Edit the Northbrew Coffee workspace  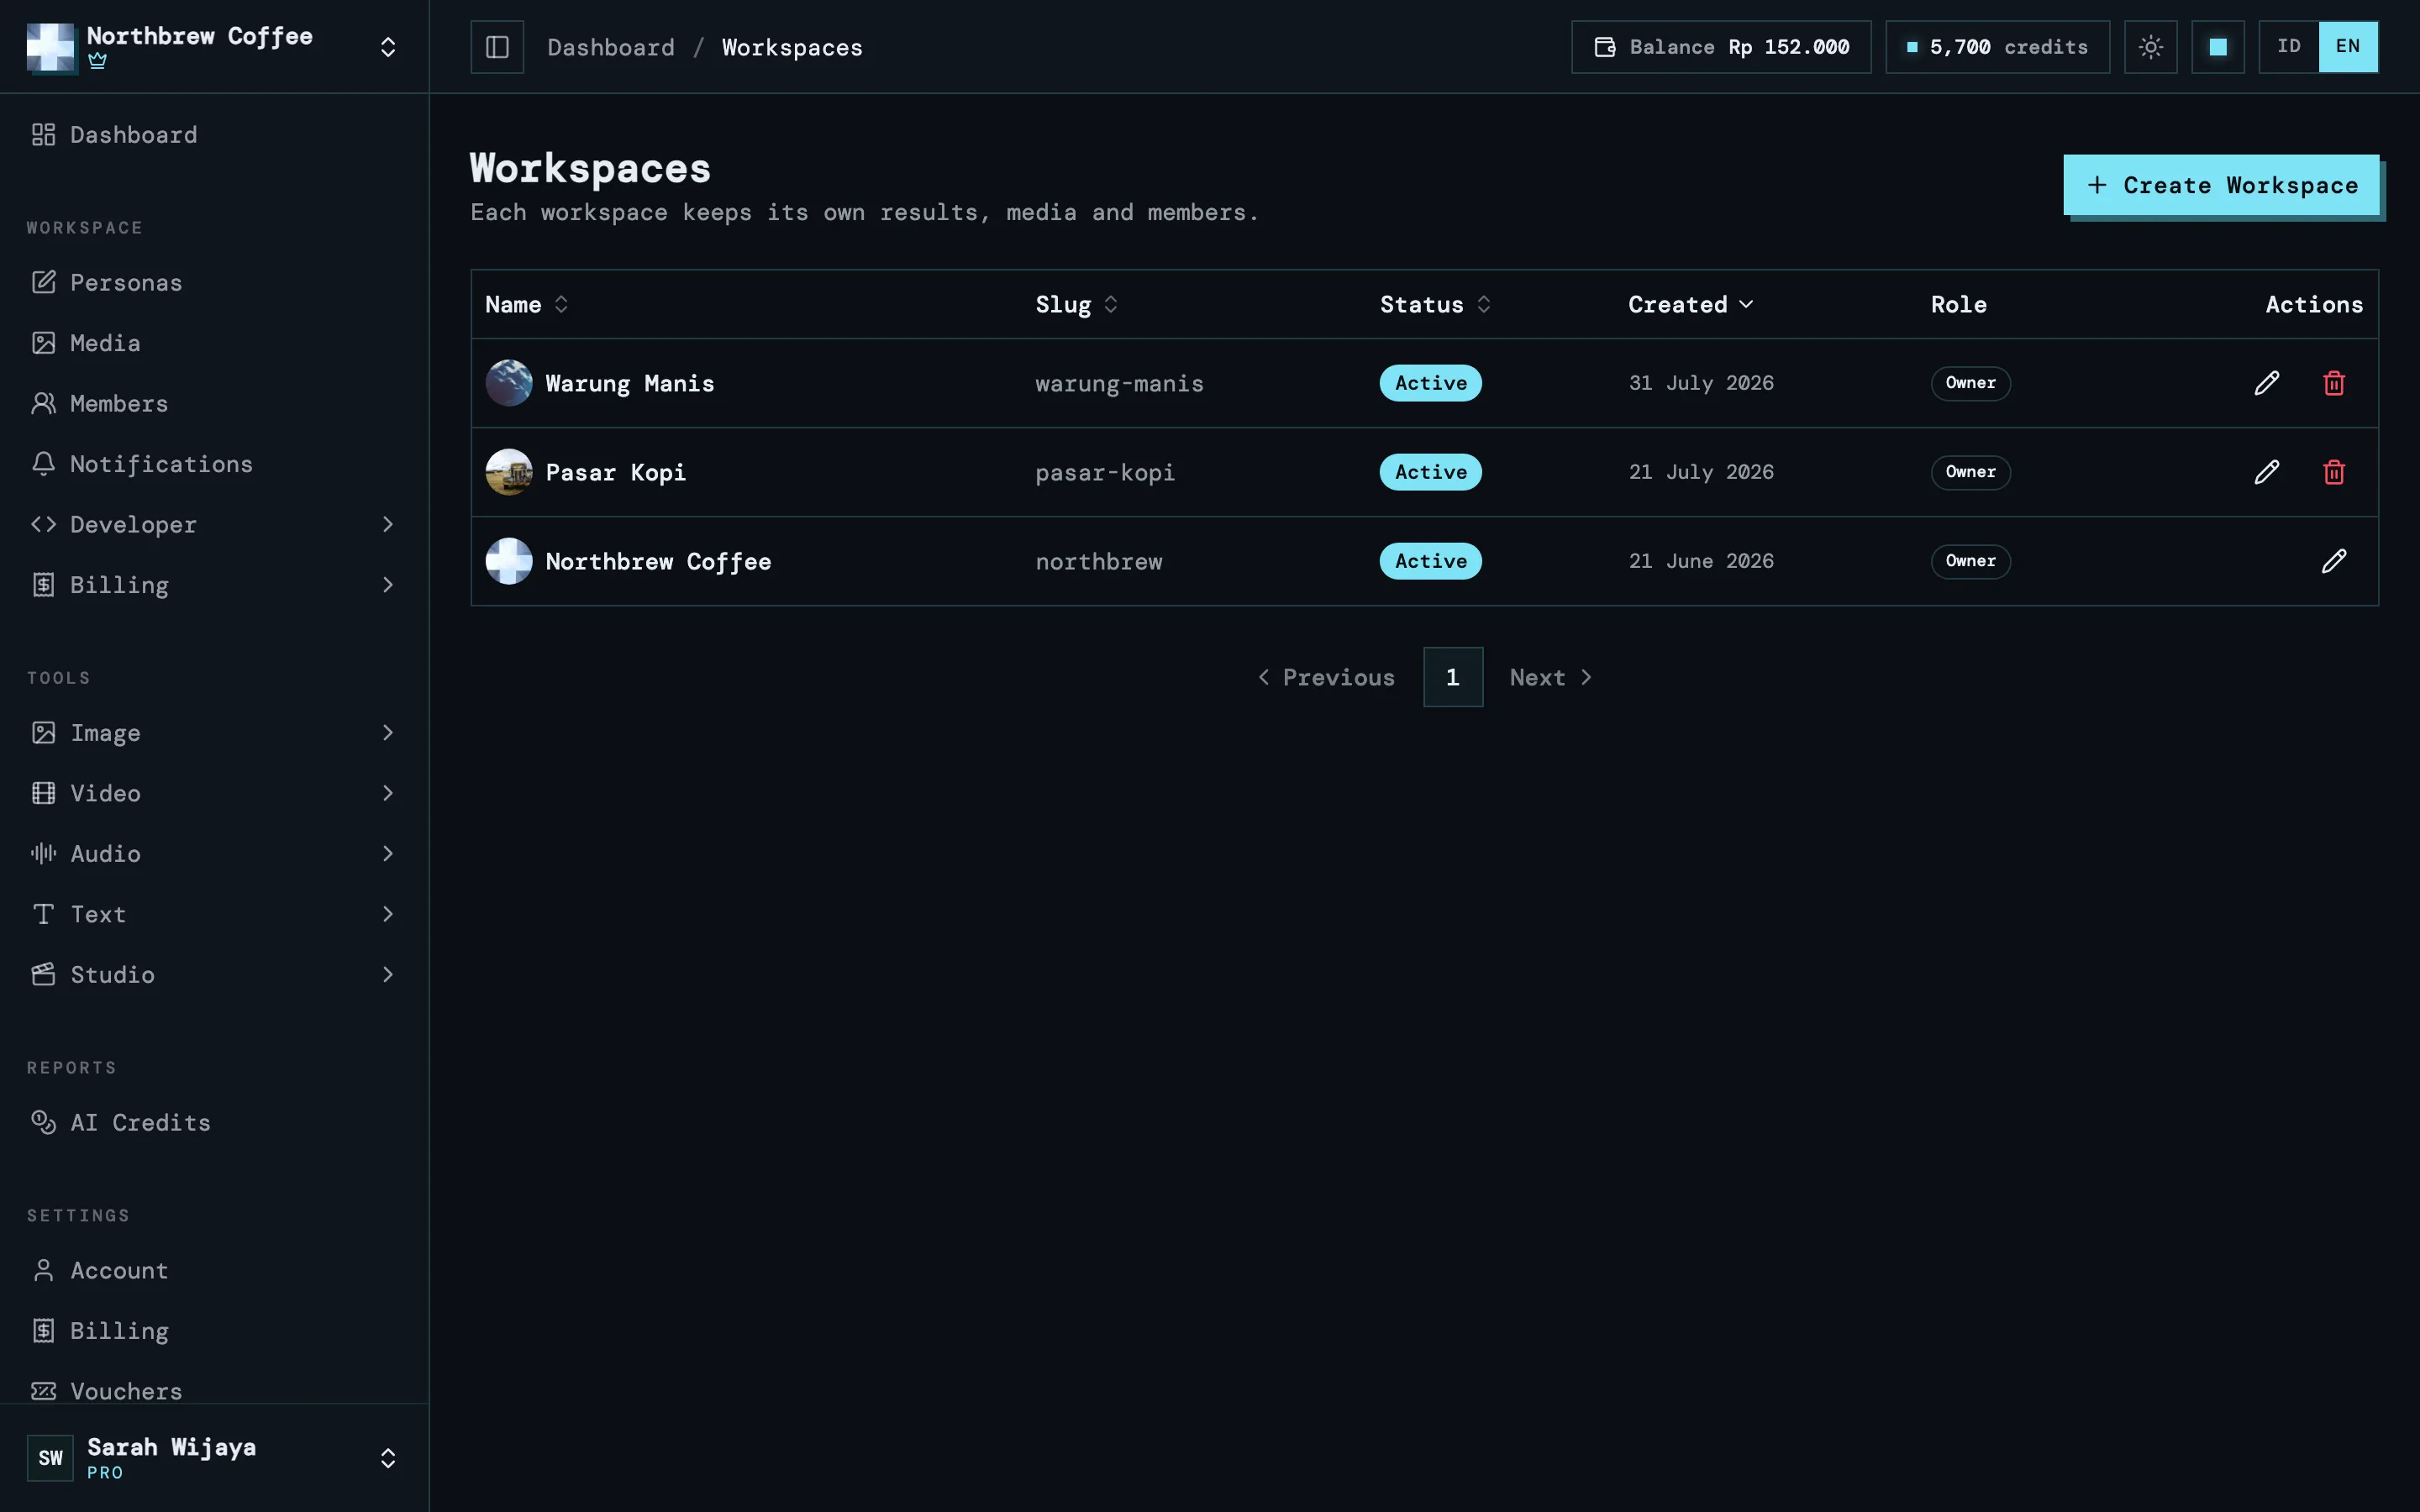point(2334,561)
